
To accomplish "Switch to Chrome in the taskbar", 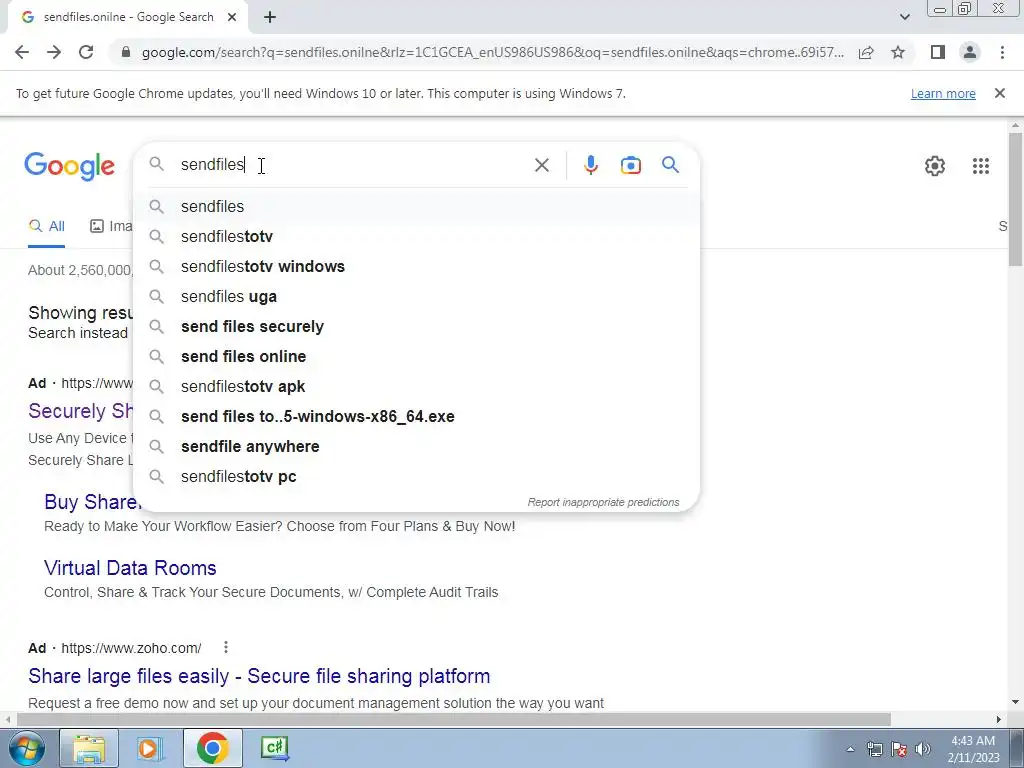I will [212, 748].
